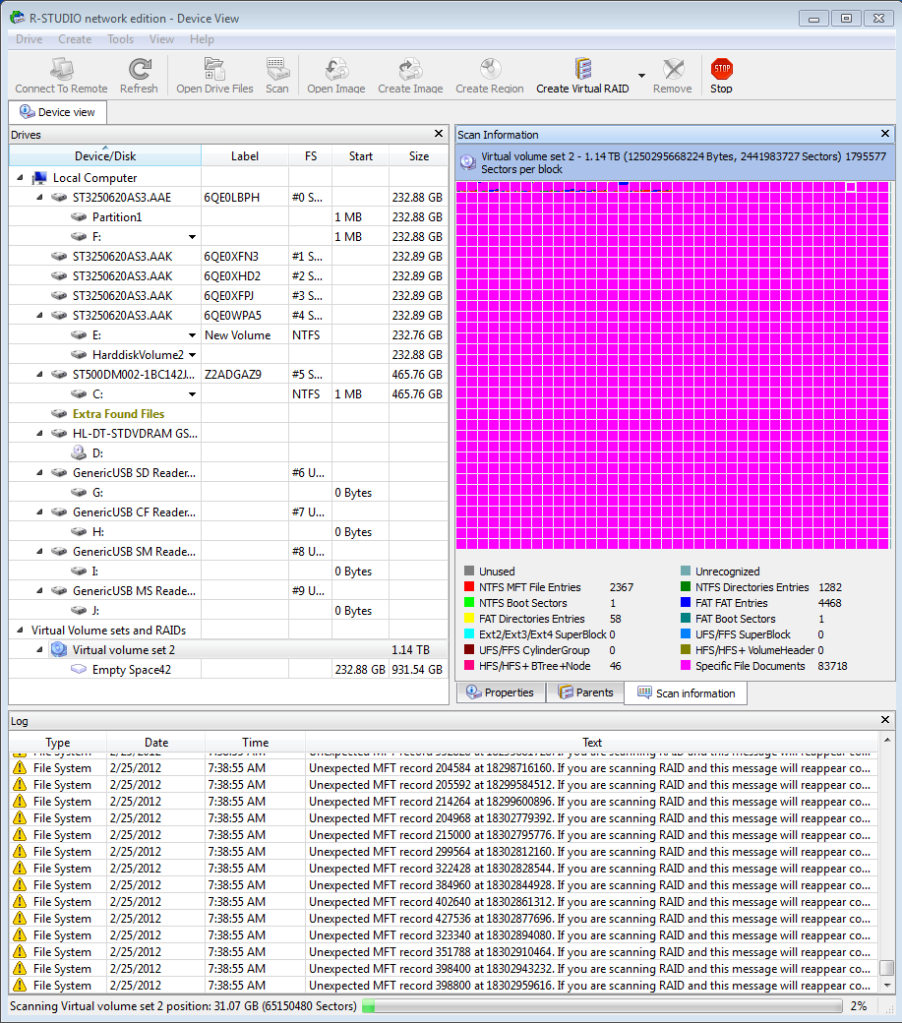The width and height of the screenshot is (902, 1023).
Task: Open the dropdown arrow beside HarddiskVolume2
Action: pos(192,355)
